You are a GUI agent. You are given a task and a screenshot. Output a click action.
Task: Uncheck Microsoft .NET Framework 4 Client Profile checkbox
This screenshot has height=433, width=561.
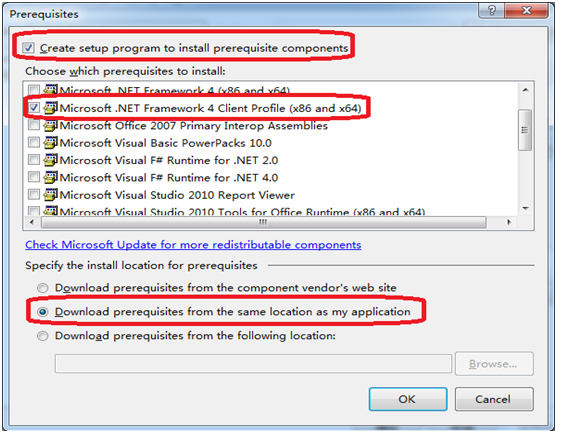point(34,107)
